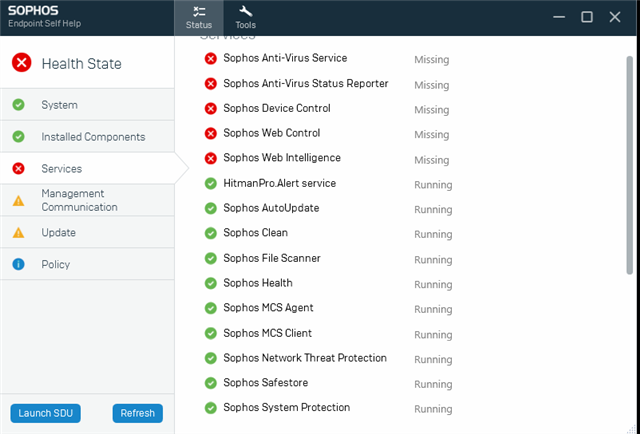Click check icon for Sophos MCS Agent

coord(211,308)
